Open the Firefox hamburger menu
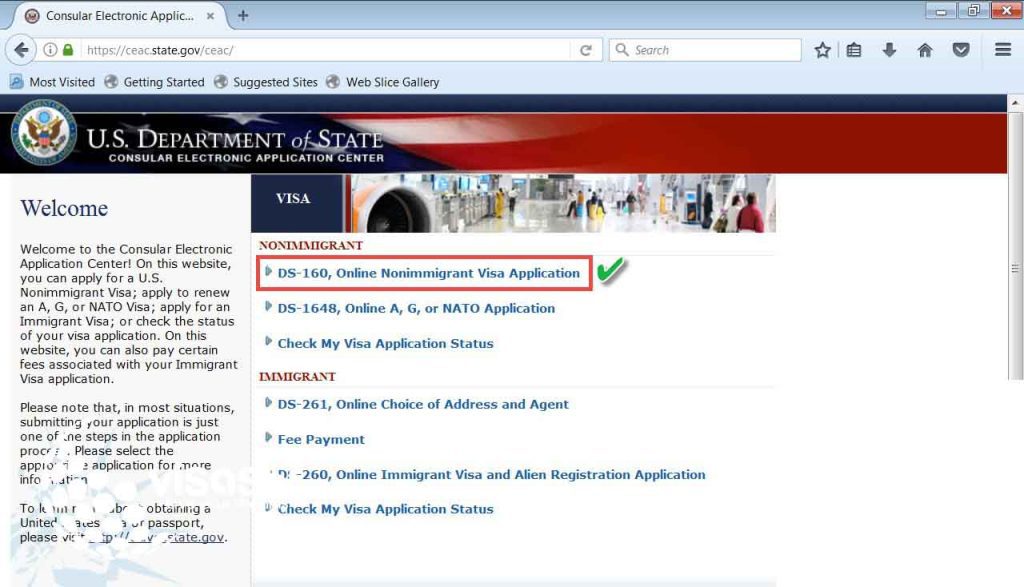Screen dimensions: 1024x587 [1003, 50]
